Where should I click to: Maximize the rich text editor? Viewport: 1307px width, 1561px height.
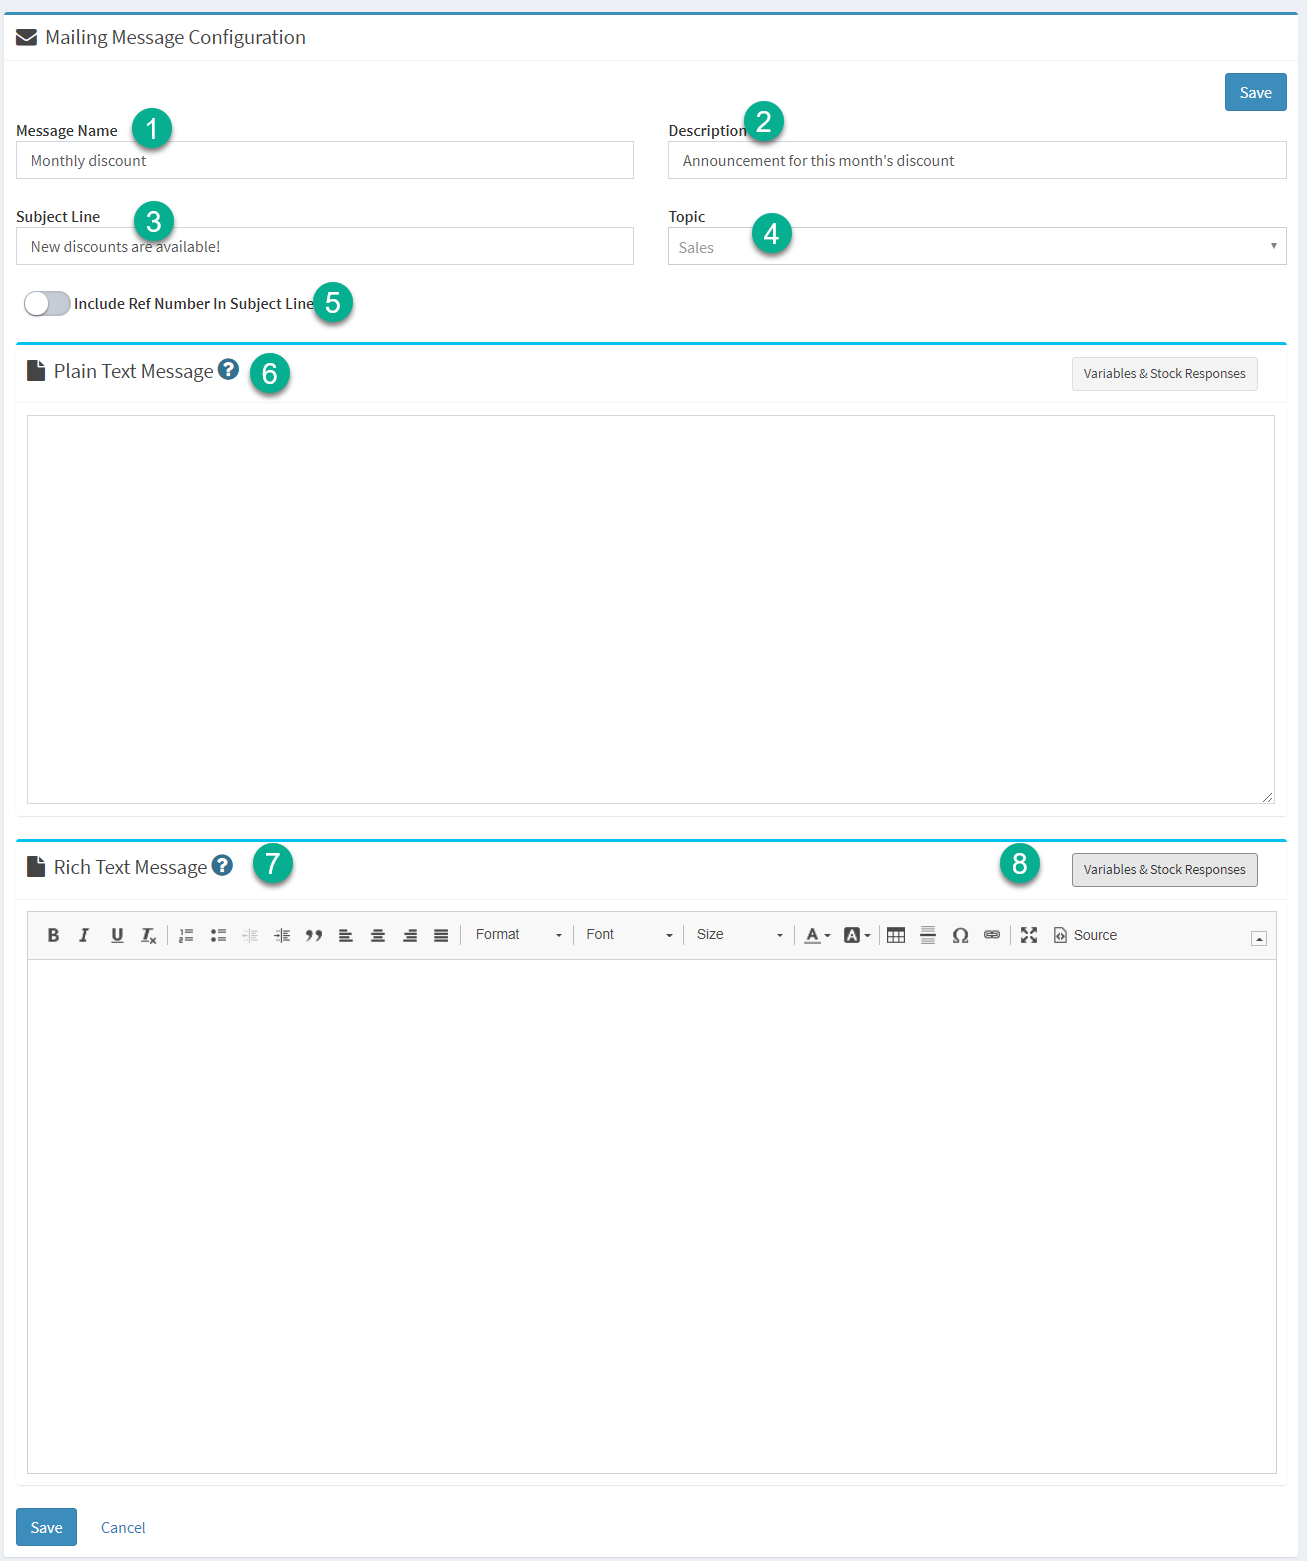pos(1029,935)
